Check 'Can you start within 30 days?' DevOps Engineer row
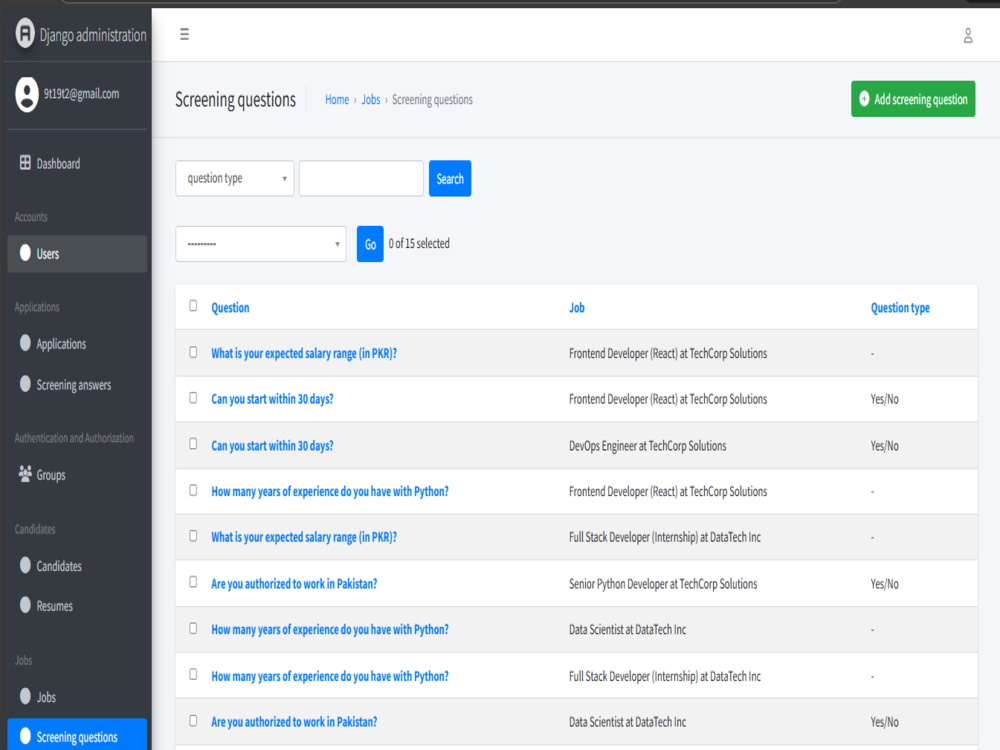The image size is (1000, 750). pos(193,444)
